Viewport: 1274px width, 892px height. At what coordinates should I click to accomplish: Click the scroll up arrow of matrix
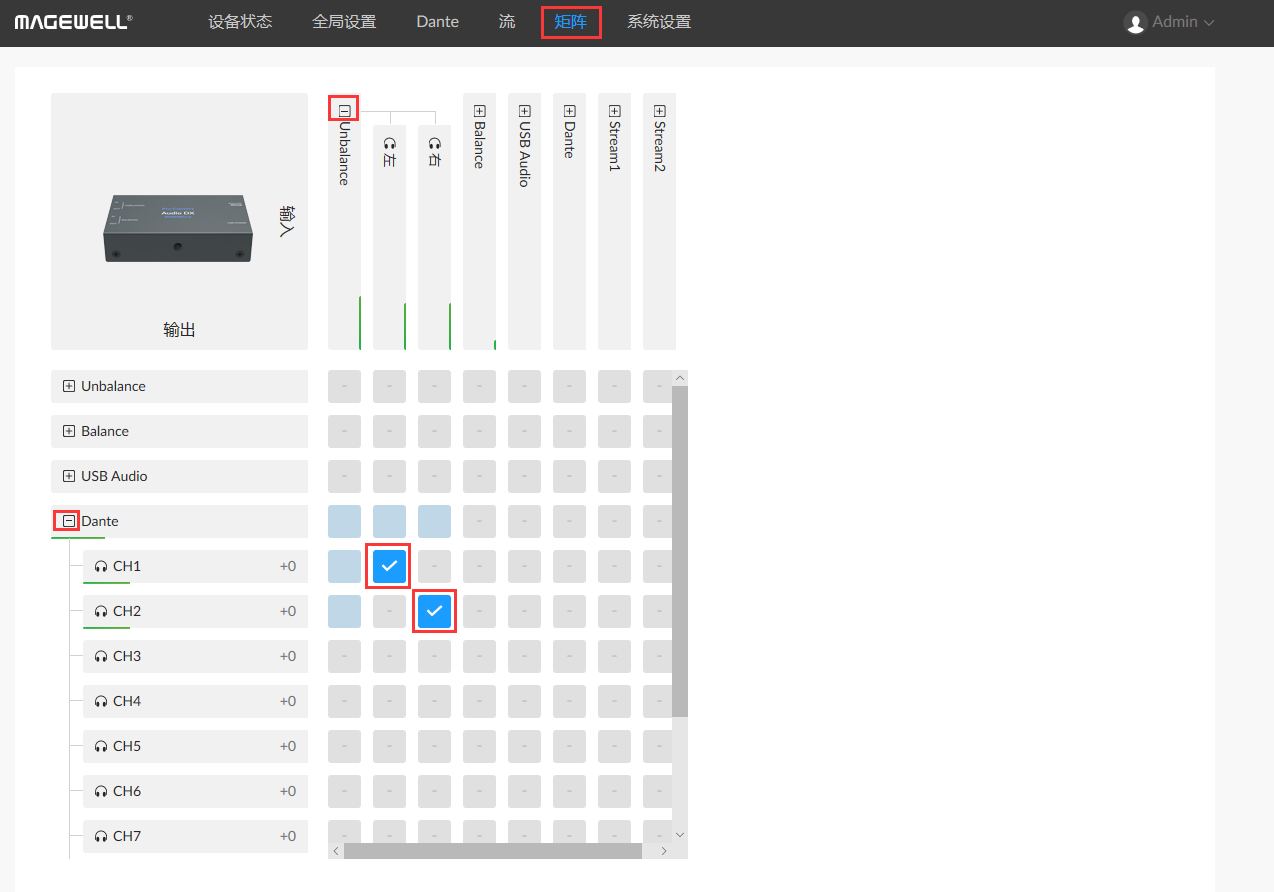[x=680, y=378]
